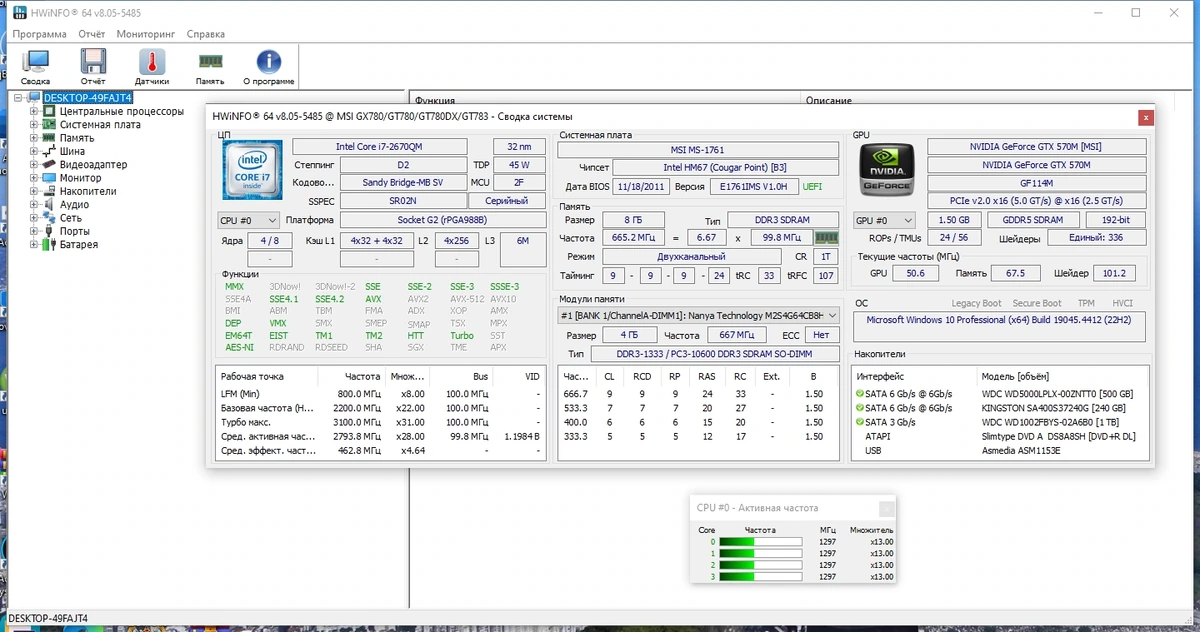Viewport: 1200px width, 632px height.
Task: Click the green RAM chip icon beside 99.8 МГц
Action: tap(827, 238)
